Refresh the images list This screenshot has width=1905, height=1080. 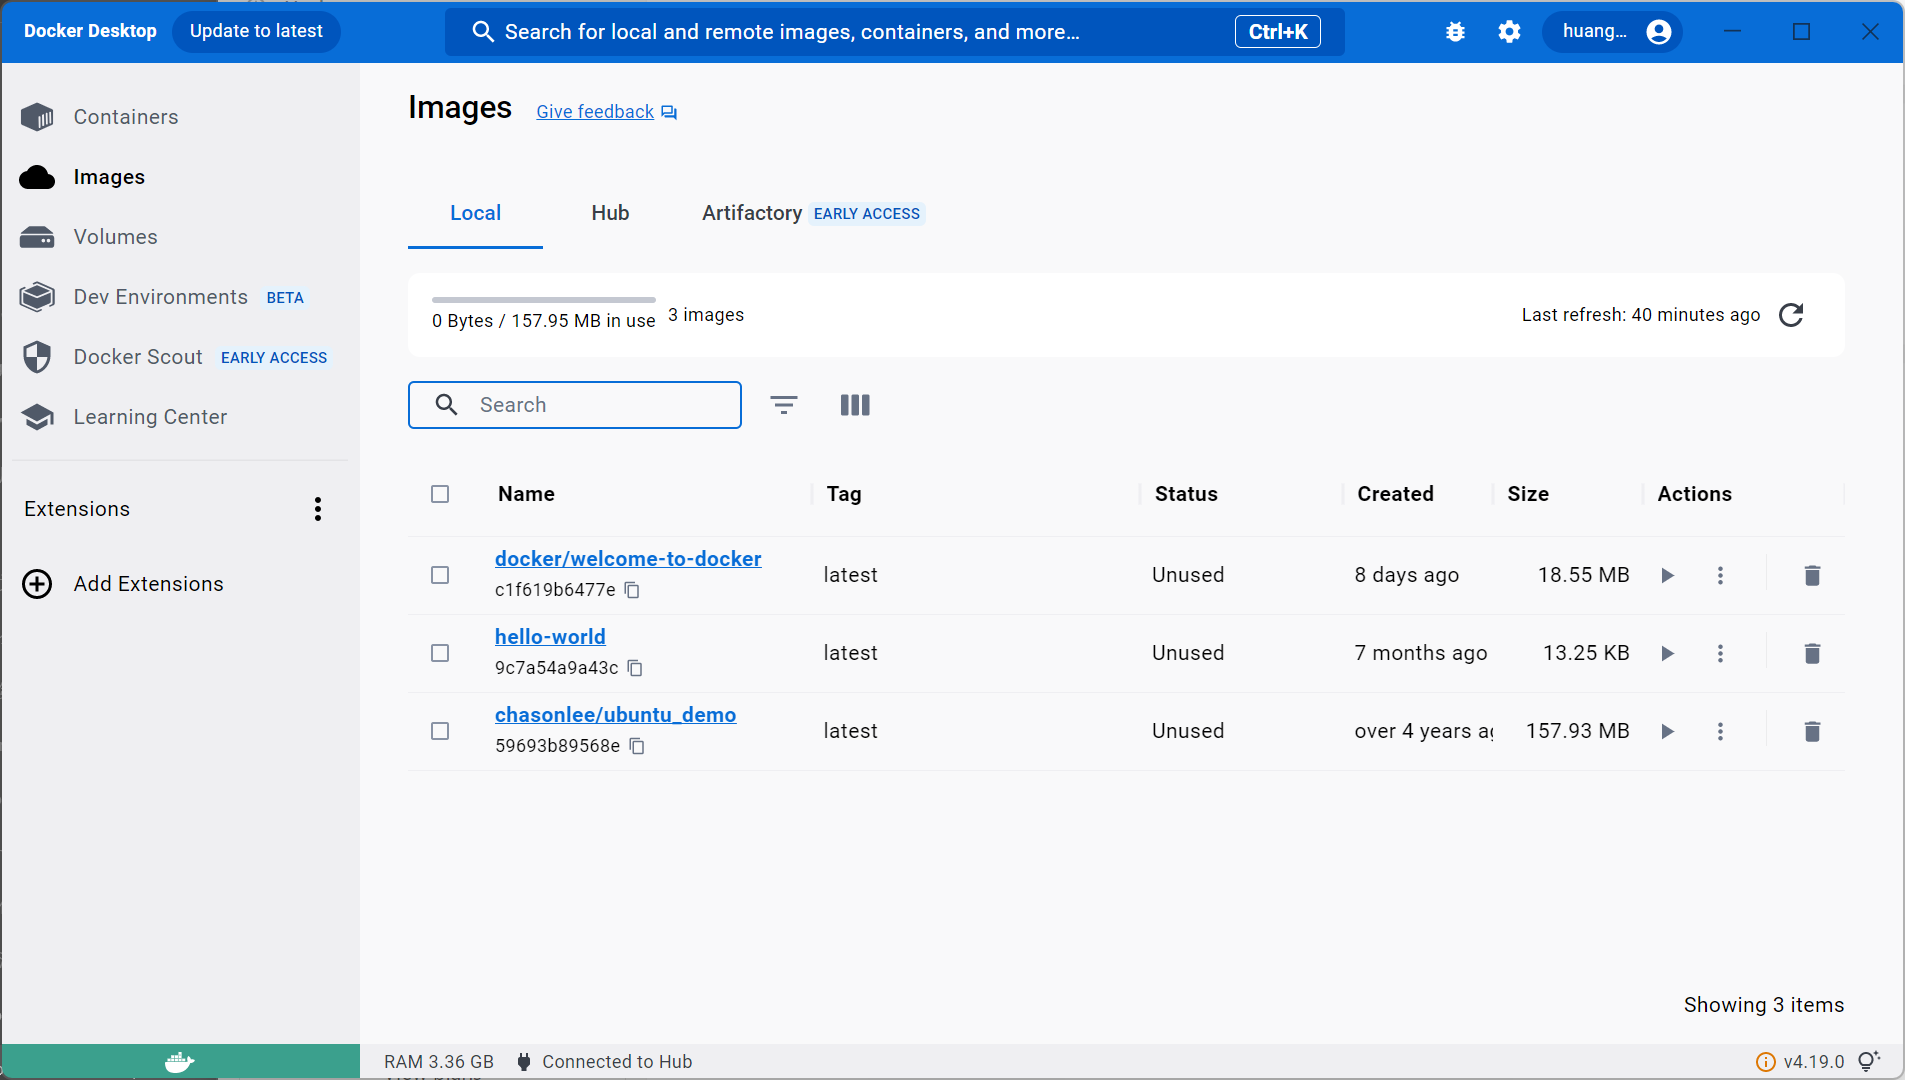pos(1791,315)
